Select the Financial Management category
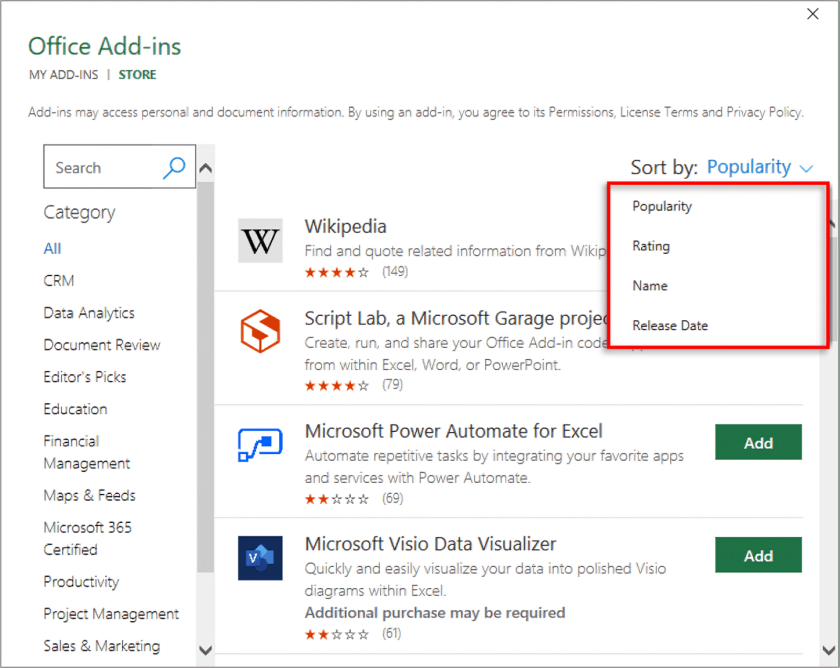The width and height of the screenshot is (840, 668). [x=87, y=452]
